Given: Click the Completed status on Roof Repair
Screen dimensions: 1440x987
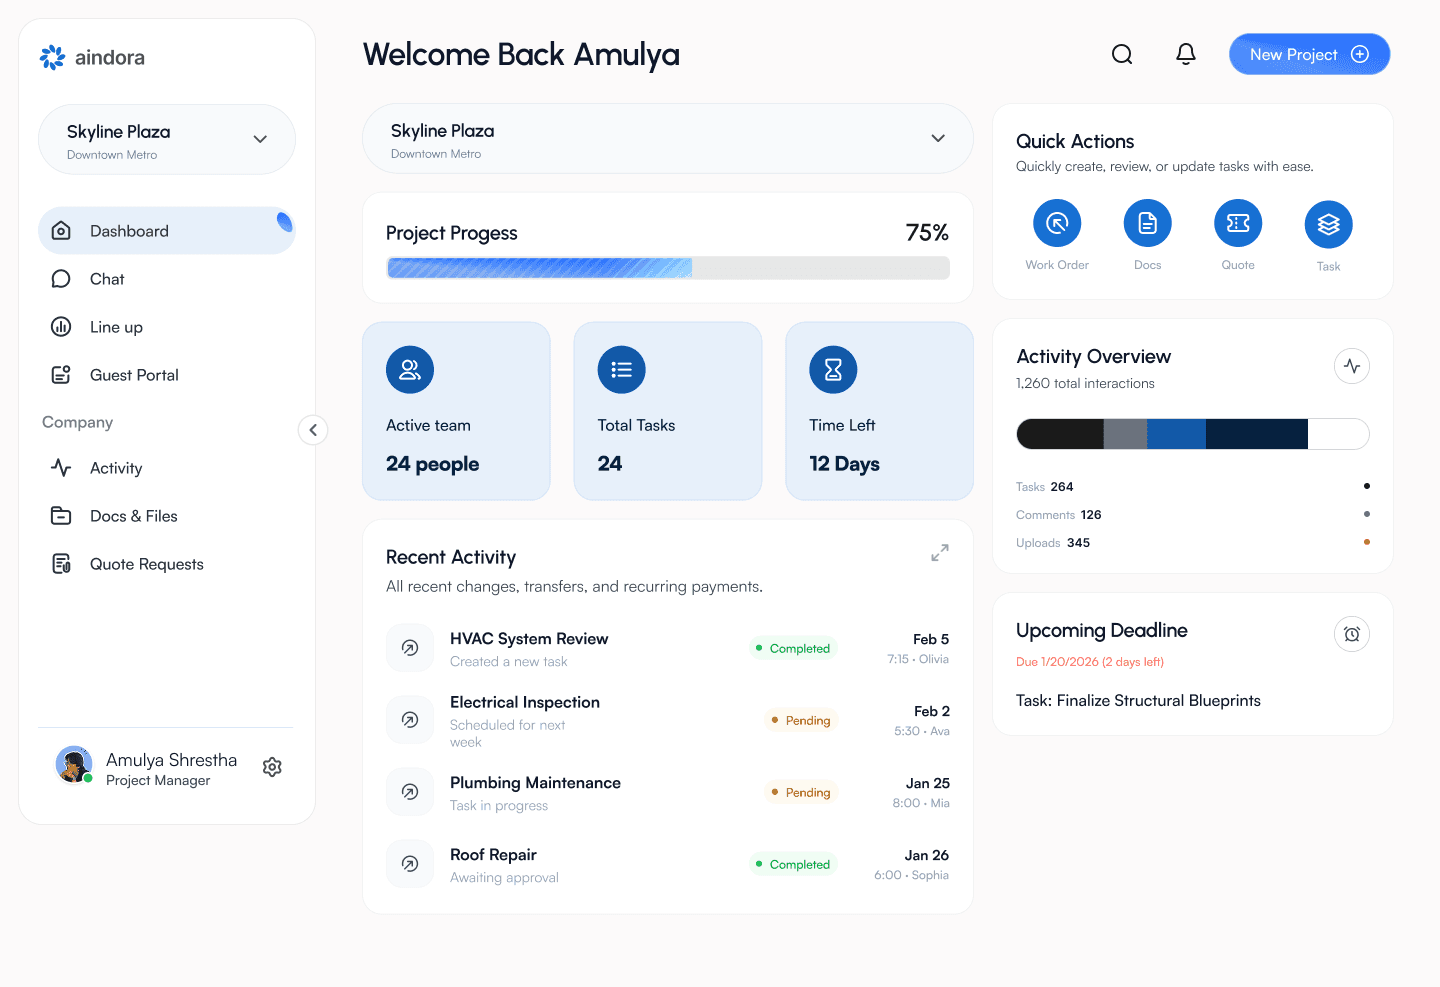Looking at the screenshot, I should click(793, 864).
